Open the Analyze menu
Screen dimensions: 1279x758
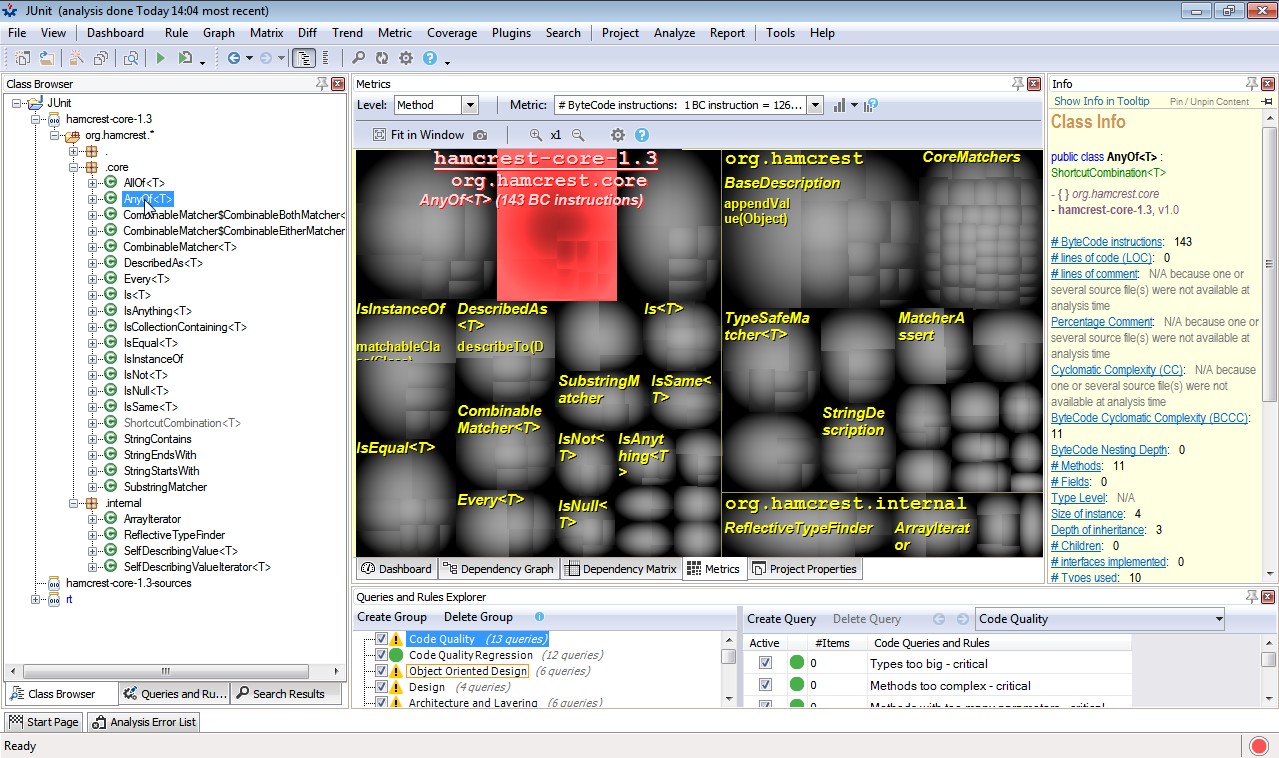(x=674, y=33)
